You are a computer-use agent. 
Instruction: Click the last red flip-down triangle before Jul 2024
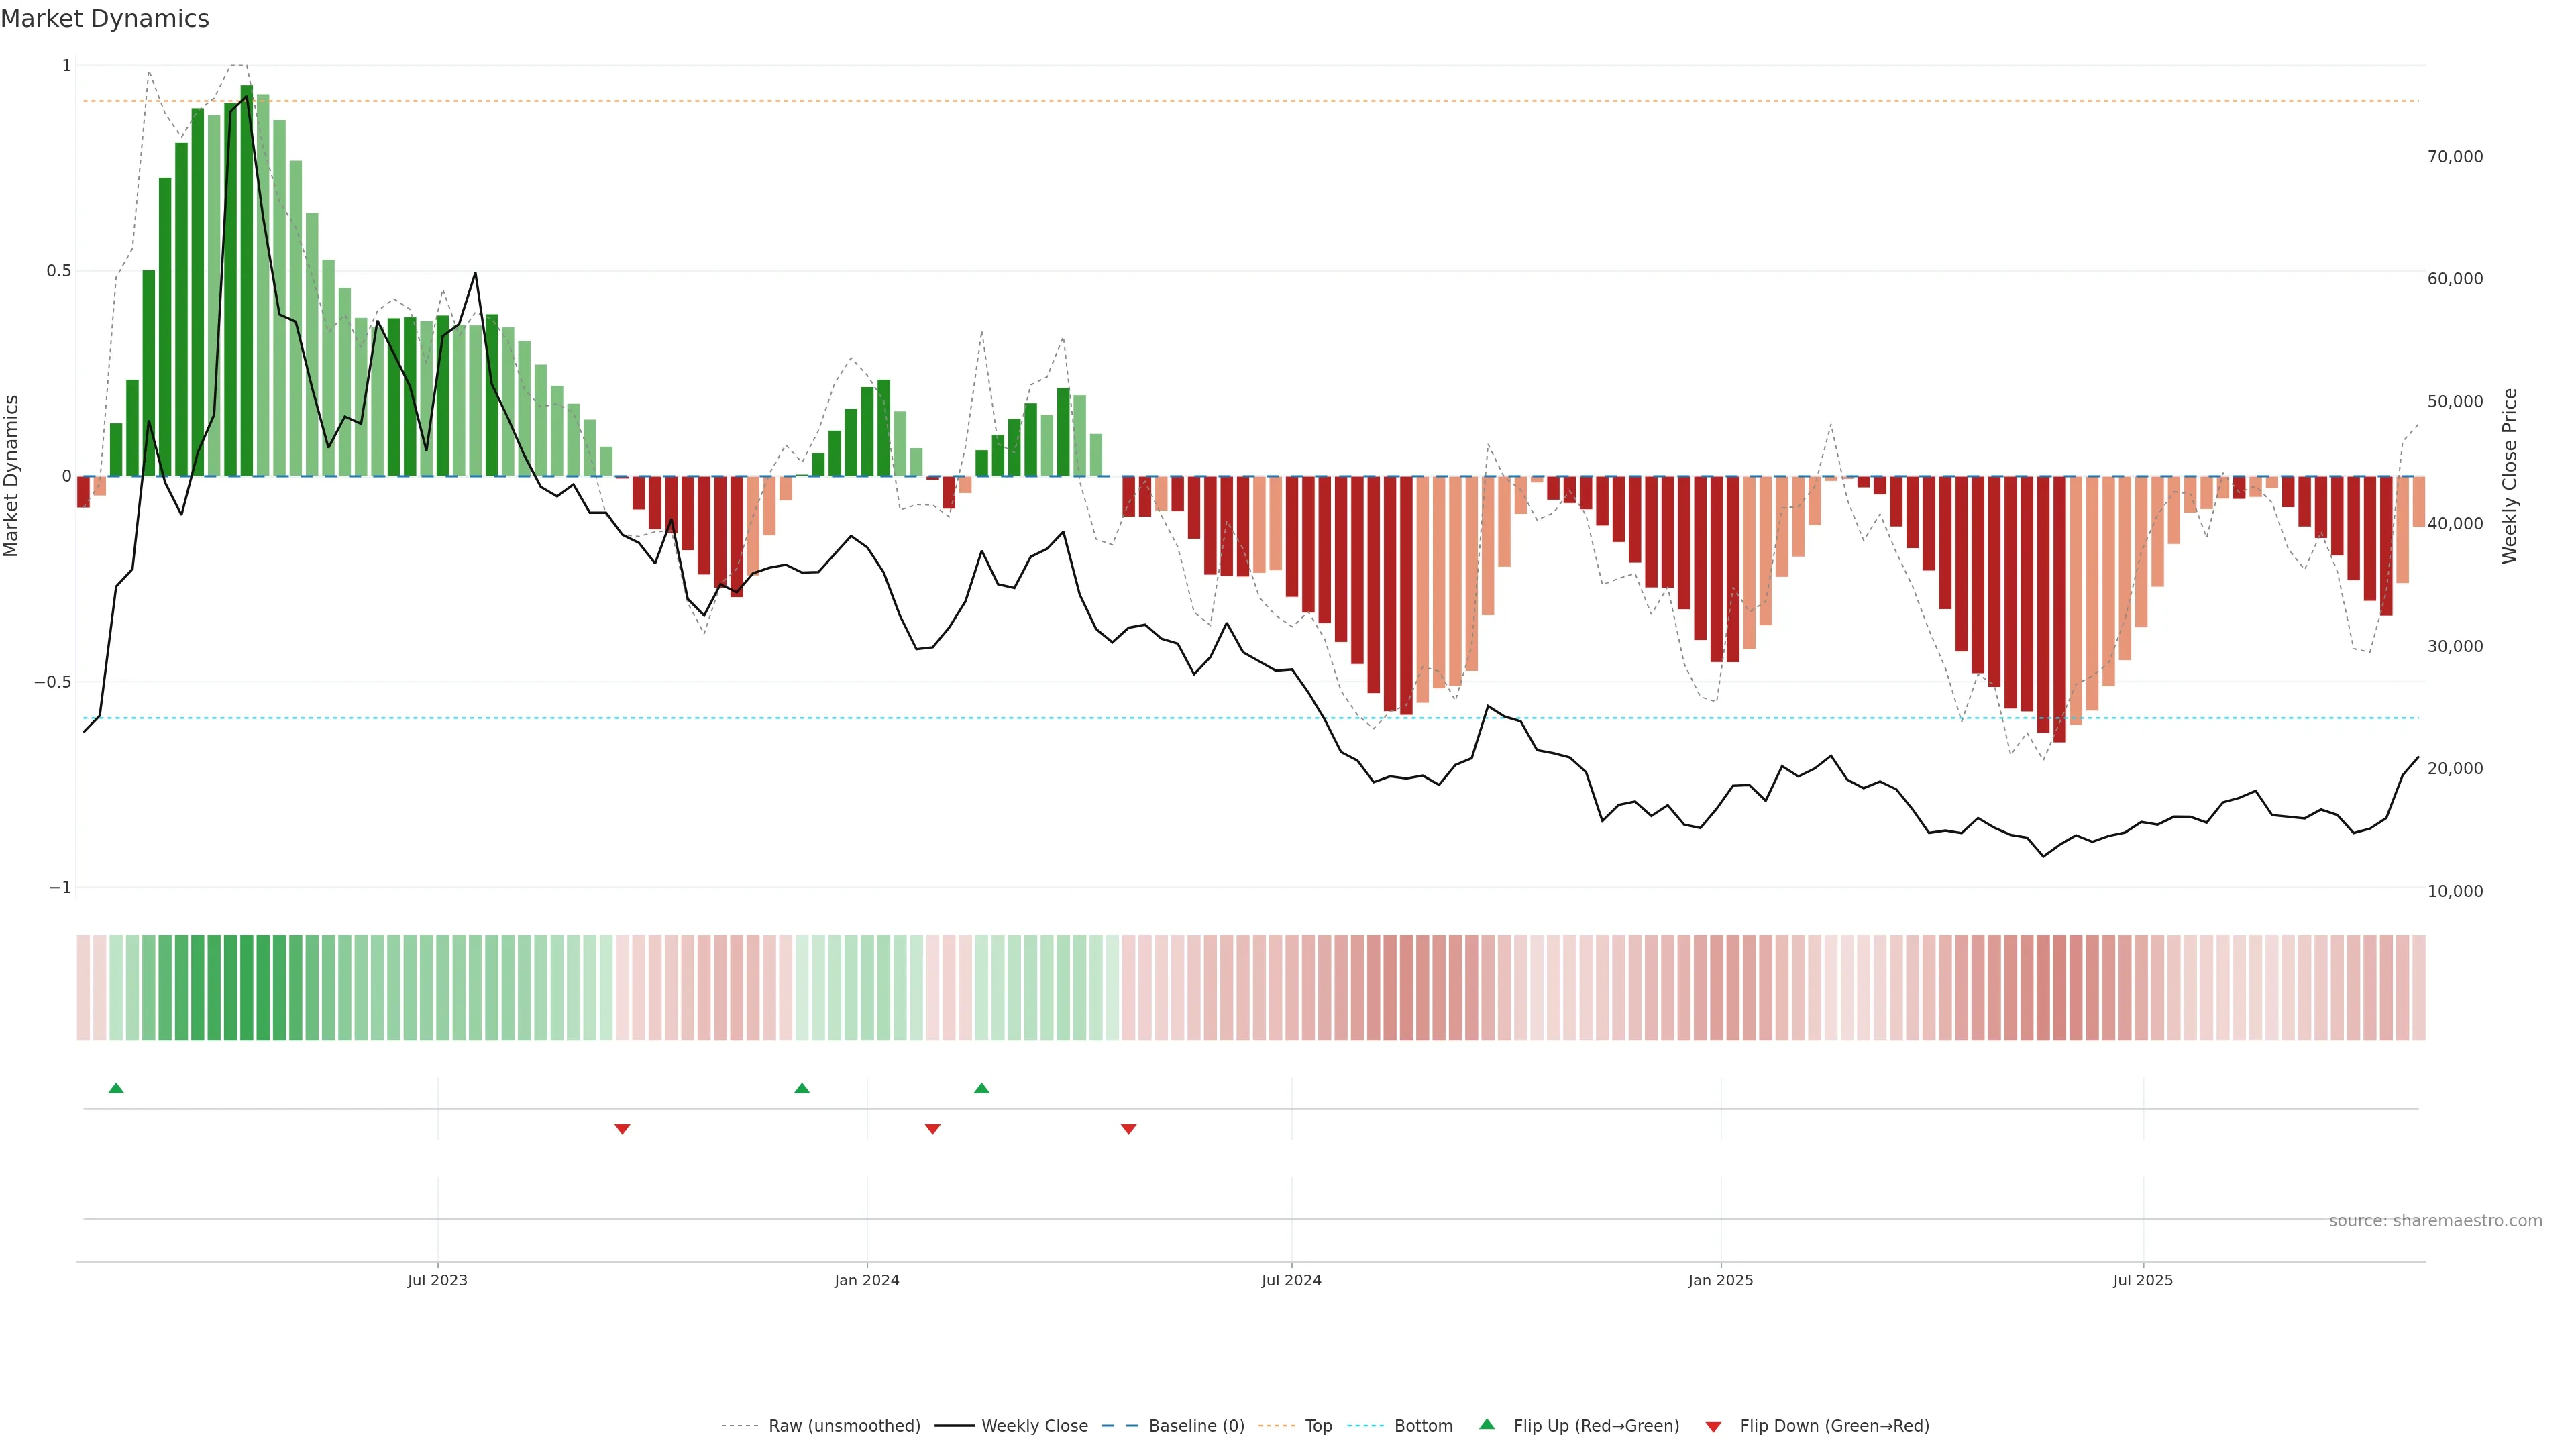[x=1129, y=1129]
